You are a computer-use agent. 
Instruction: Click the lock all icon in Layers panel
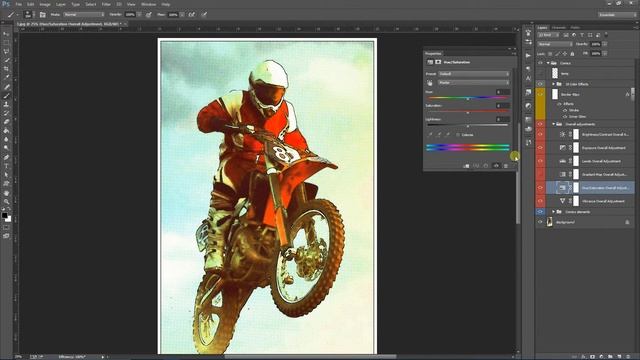pos(572,53)
